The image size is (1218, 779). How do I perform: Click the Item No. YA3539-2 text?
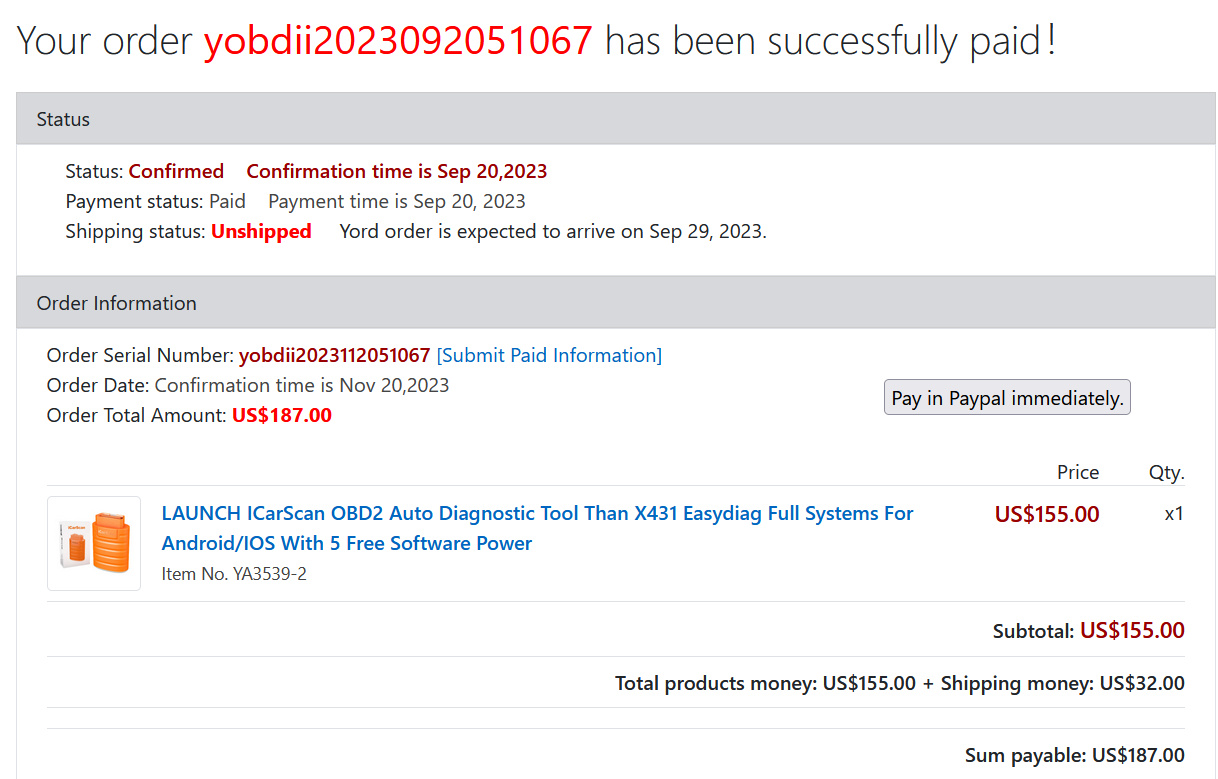[x=234, y=574]
